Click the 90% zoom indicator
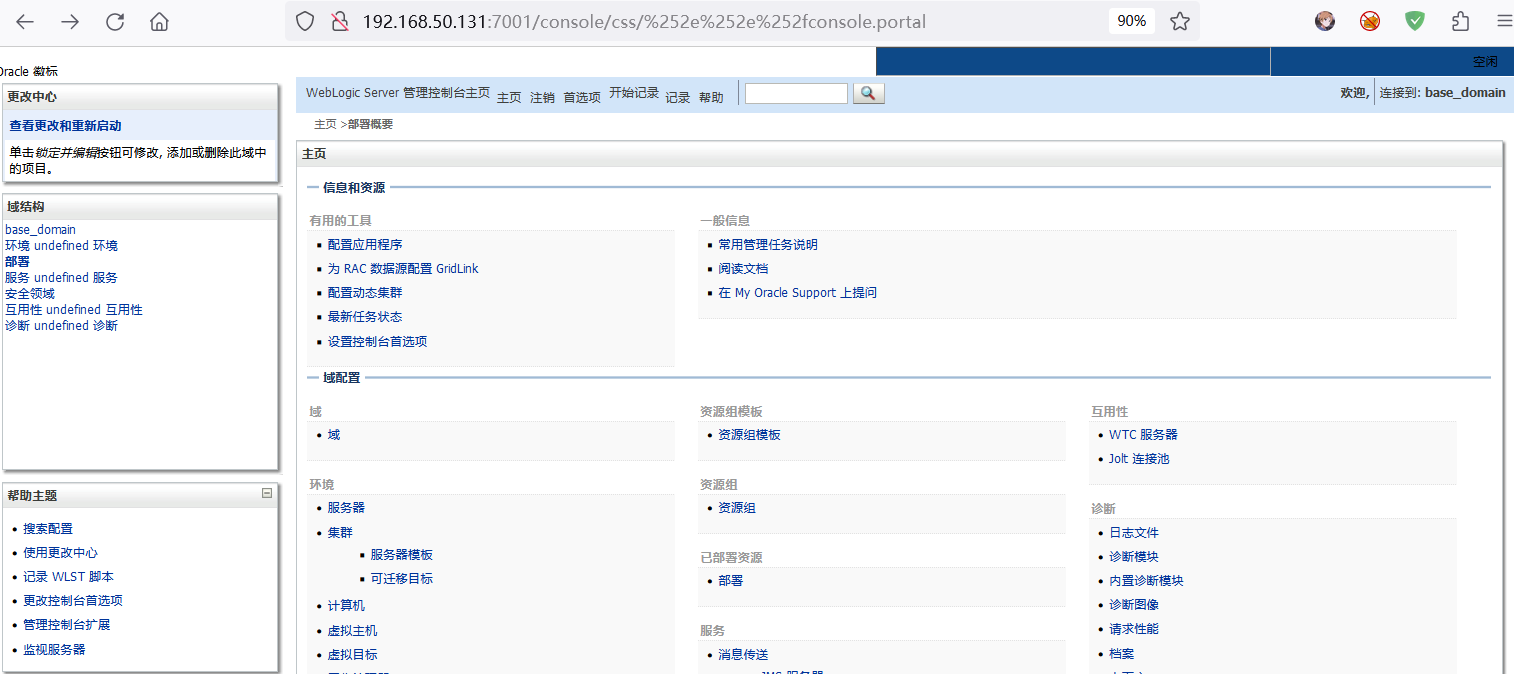 (1131, 21)
